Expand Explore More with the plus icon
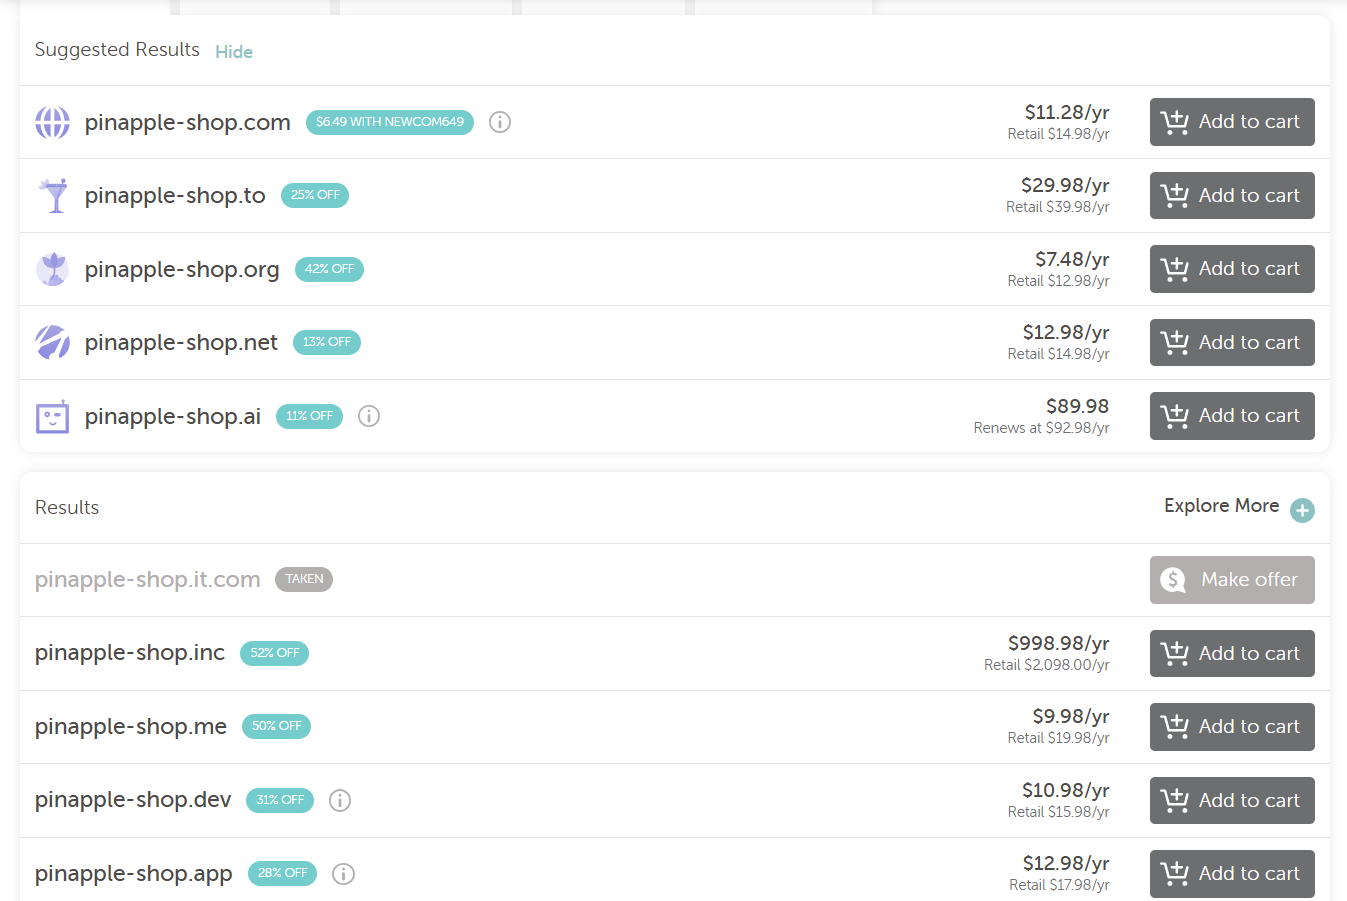Viewport: 1347px width, 901px height. point(1302,510)
